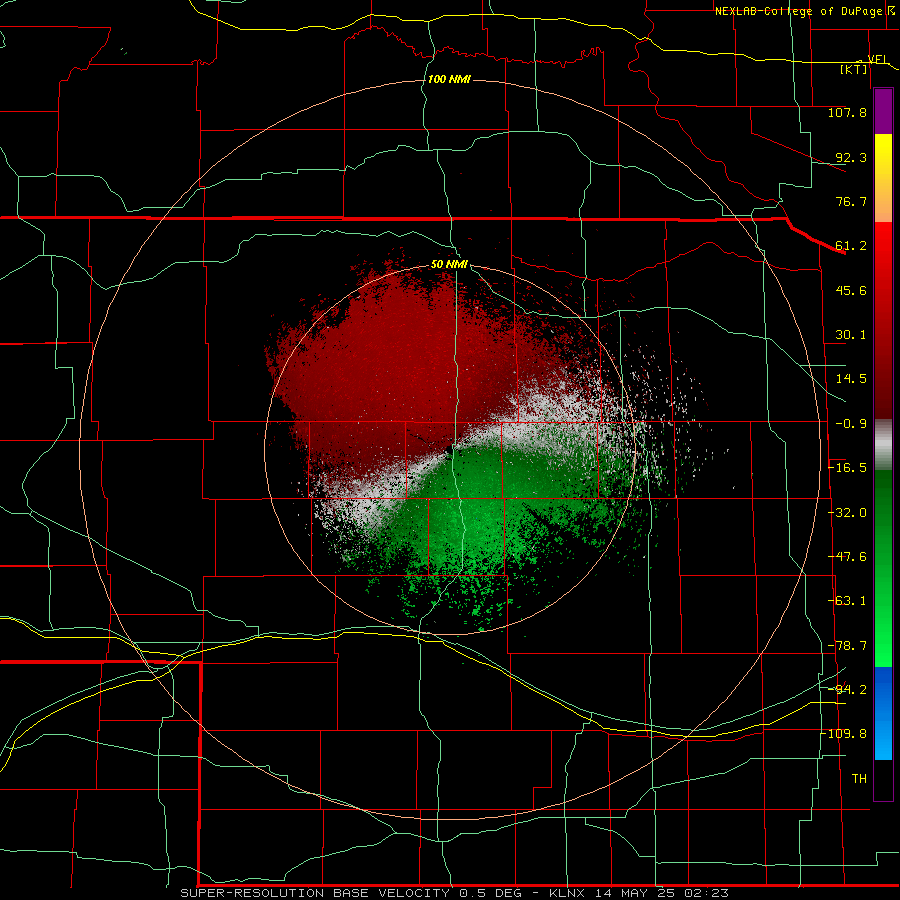Click the 50 NMI range ring label
This screenshot has height=900, width=900.
(x=449, y=264)
